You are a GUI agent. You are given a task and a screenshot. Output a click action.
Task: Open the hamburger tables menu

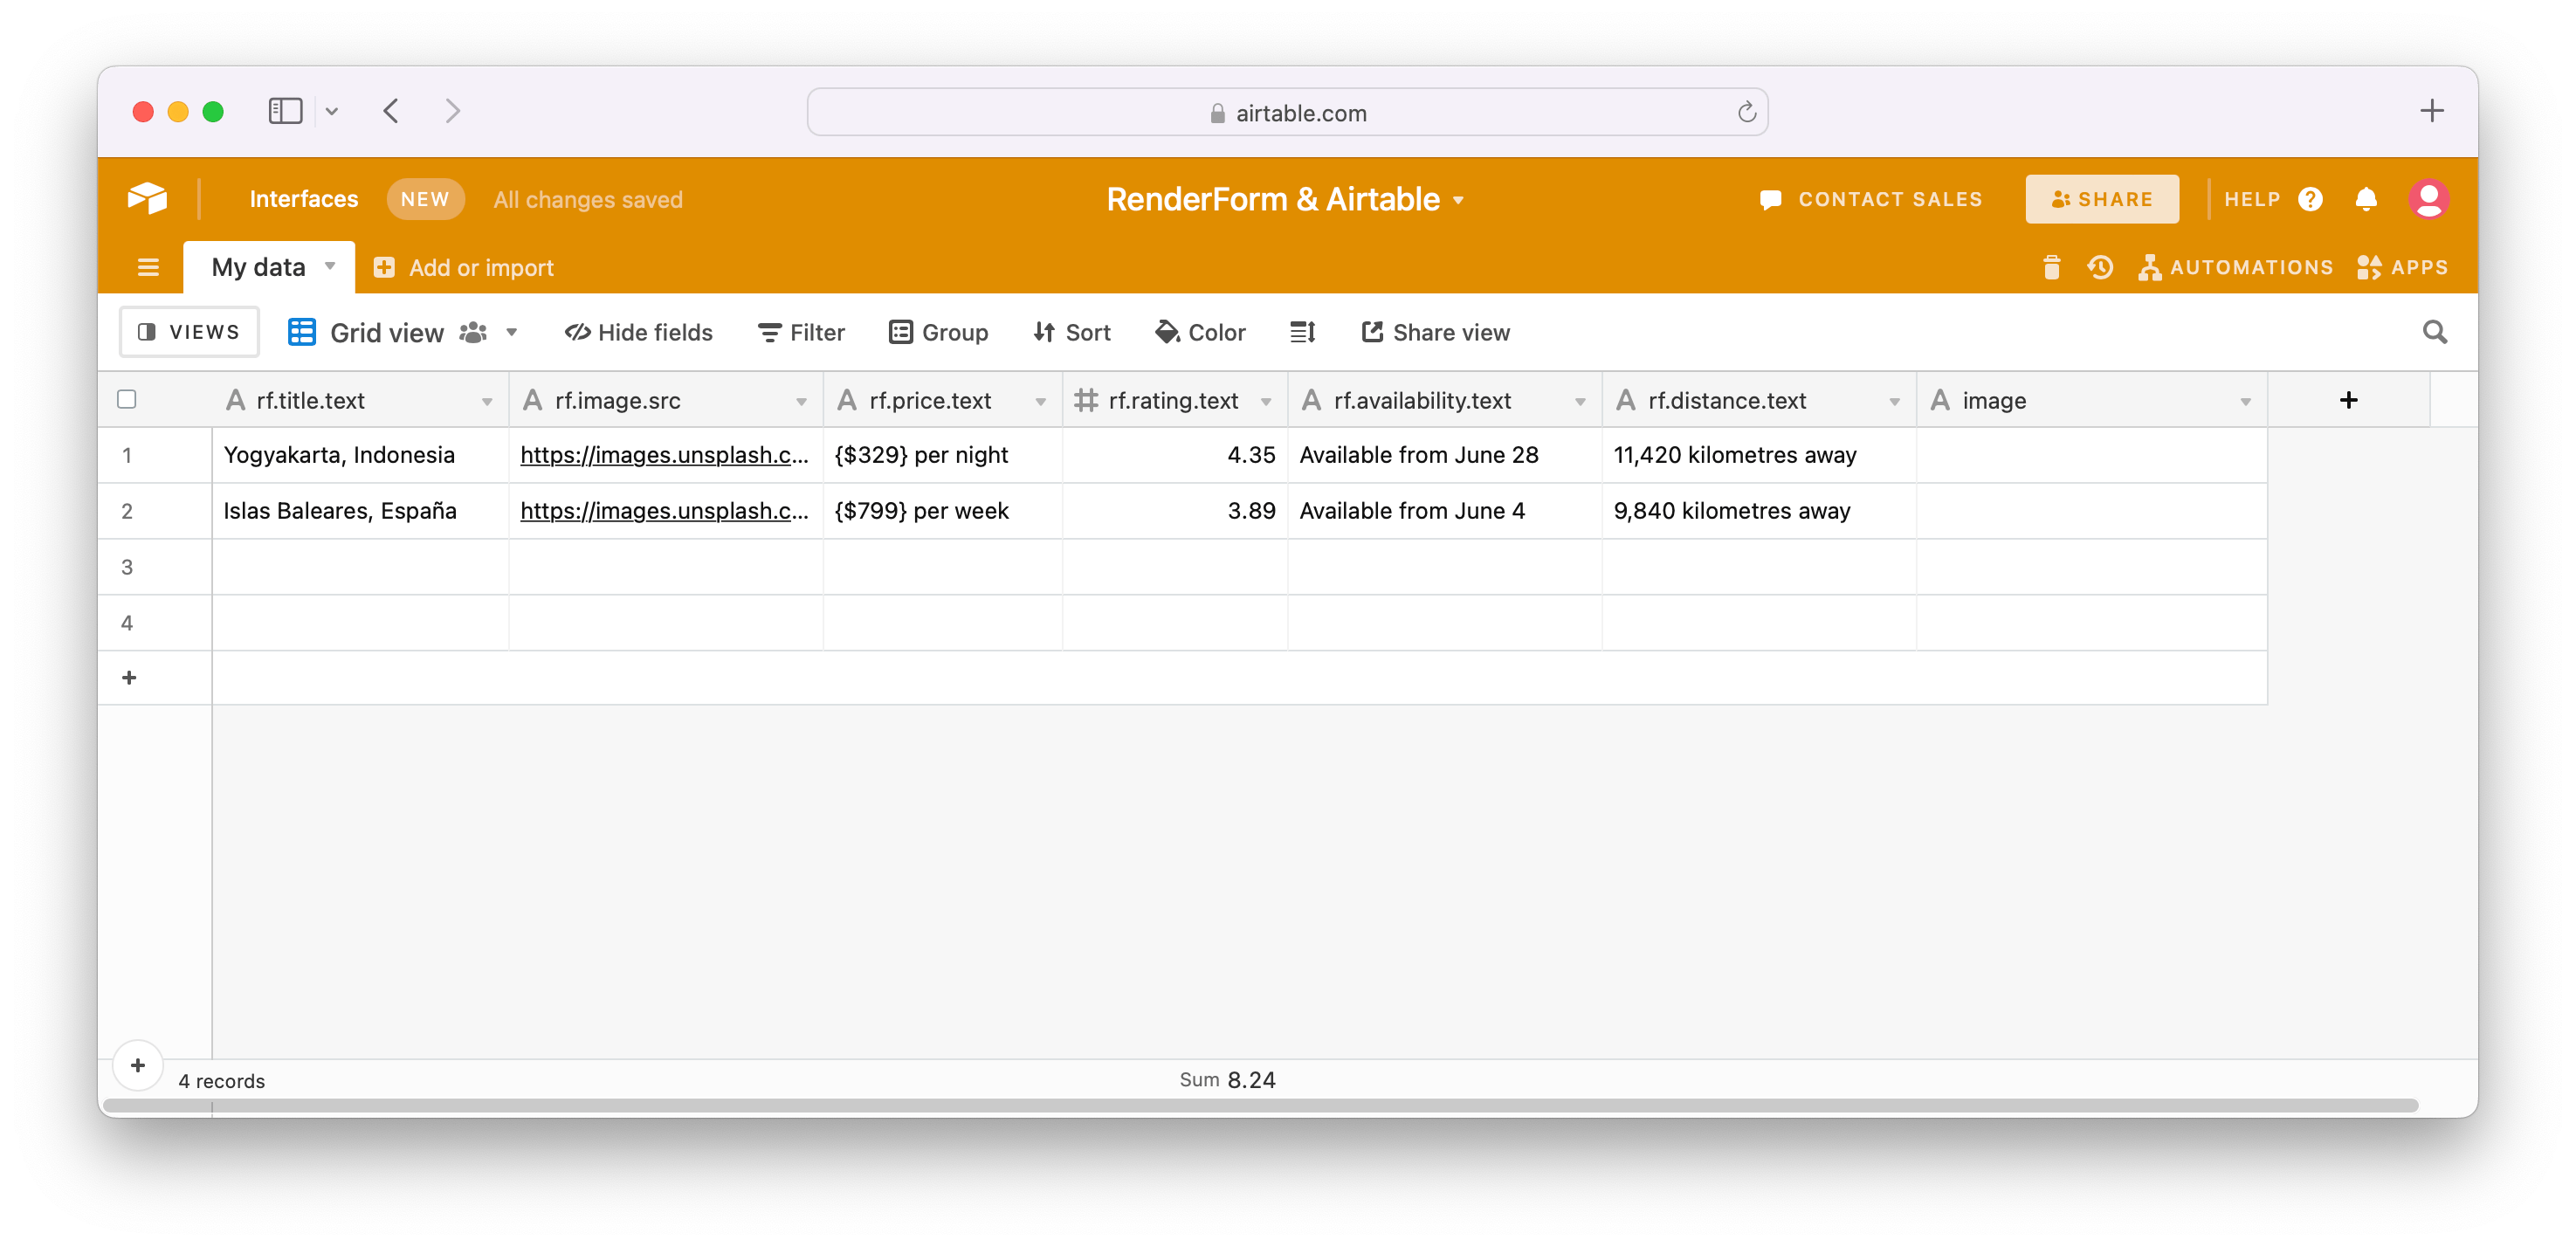pyautogui.click(x=148, y=267)
